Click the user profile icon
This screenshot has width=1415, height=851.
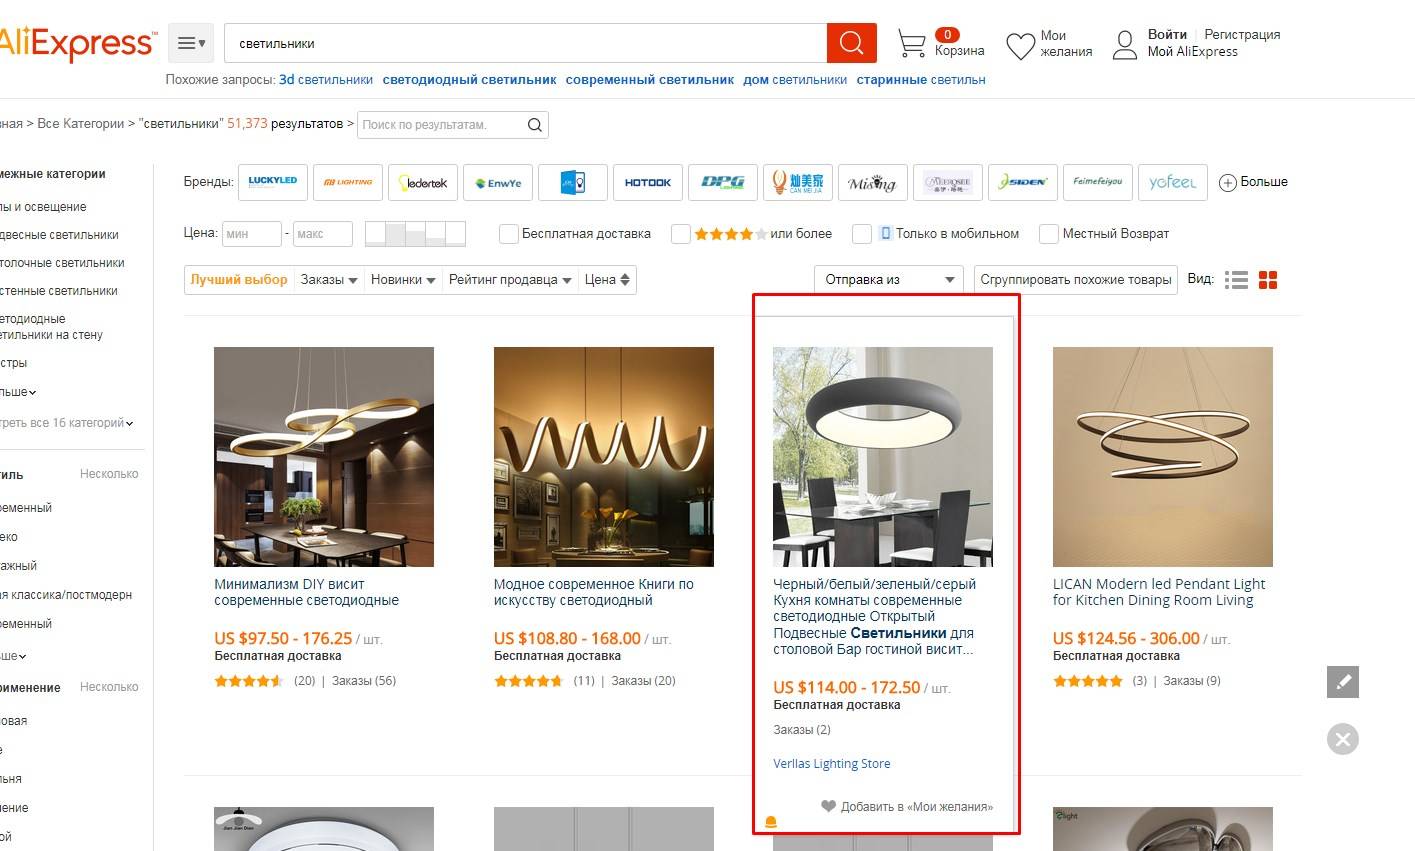1125,45
